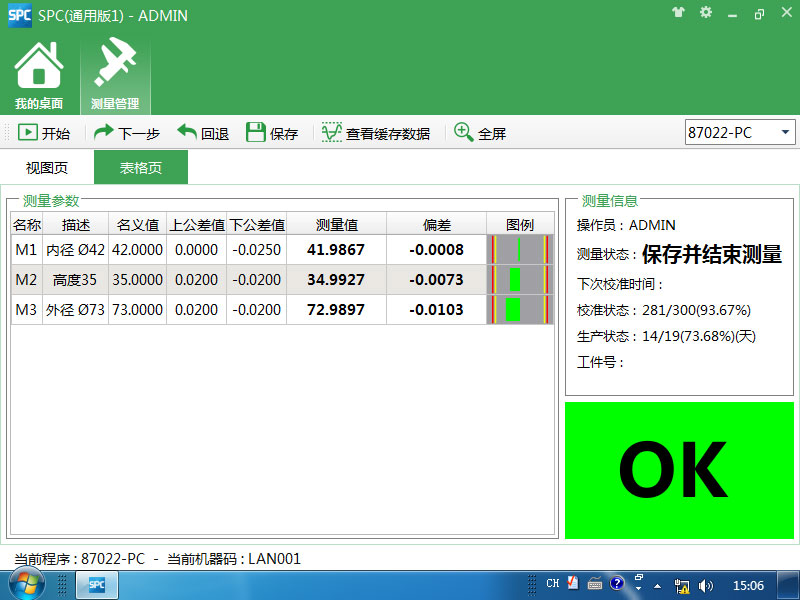The image size is (800, 600).
Task: Click the 名义值 column header
Action: [137, 224]
